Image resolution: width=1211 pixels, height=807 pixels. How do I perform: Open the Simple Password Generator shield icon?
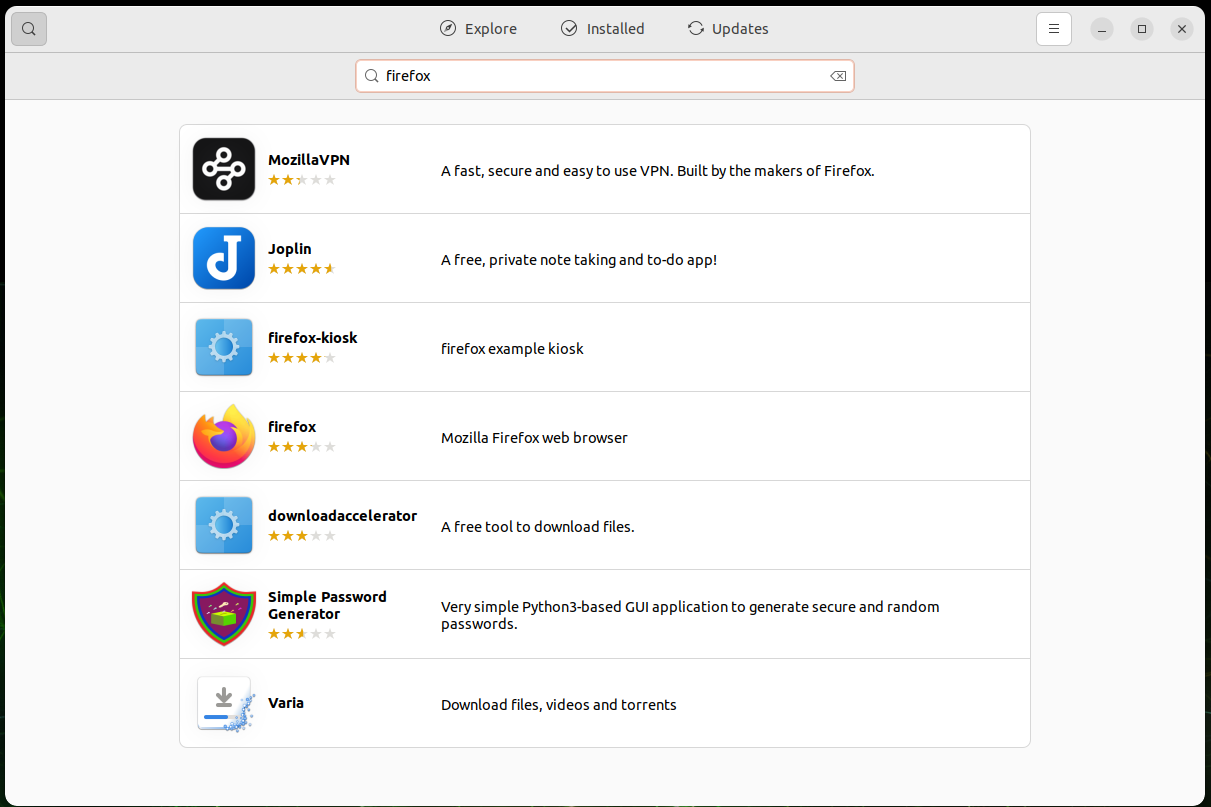coord(224,614)
